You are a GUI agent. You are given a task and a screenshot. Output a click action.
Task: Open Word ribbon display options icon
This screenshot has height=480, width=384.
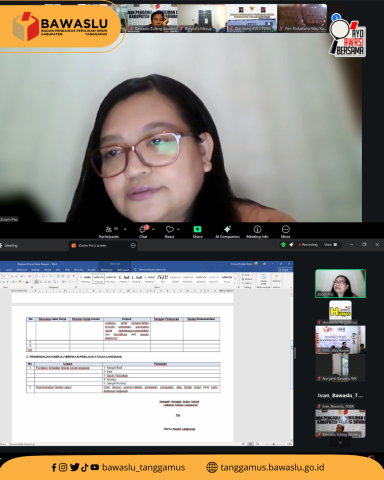click(265, 264)
